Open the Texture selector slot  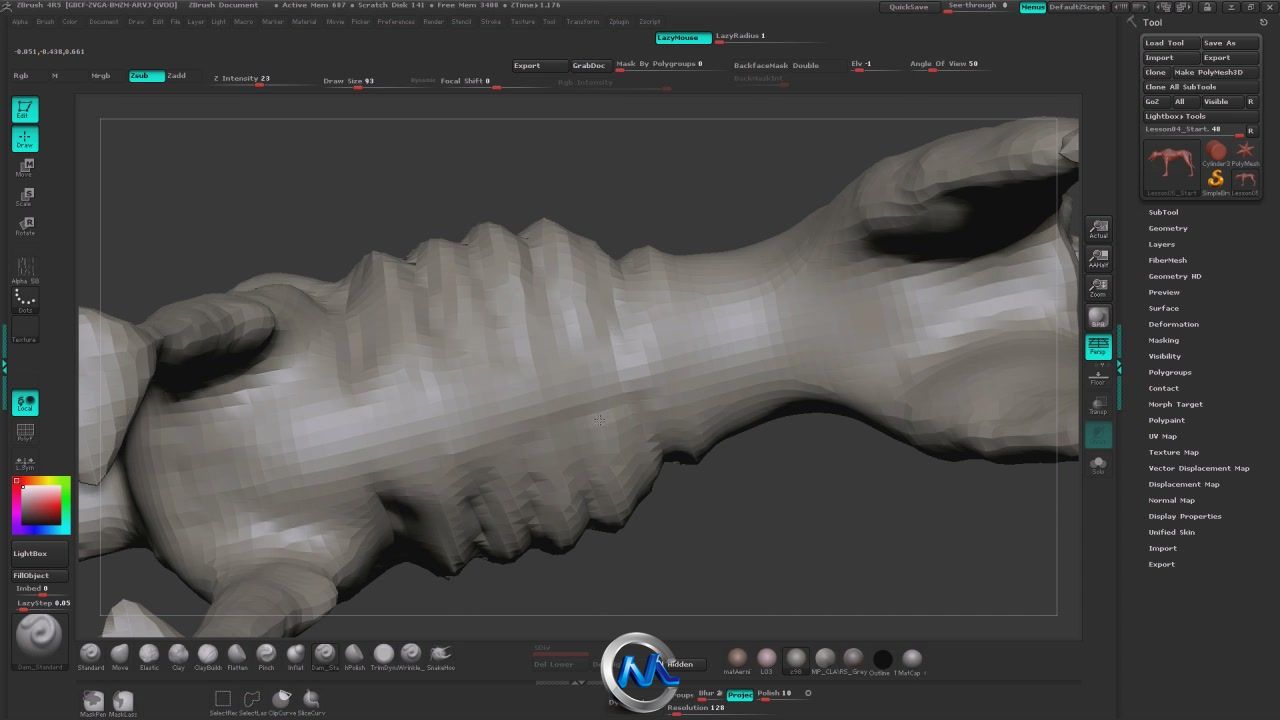point(25,330)
